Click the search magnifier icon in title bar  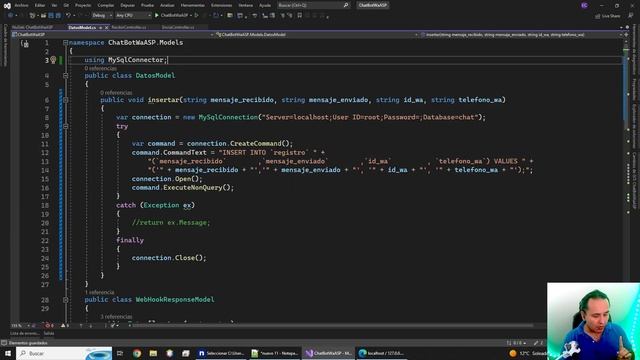(x=346, y=5)
